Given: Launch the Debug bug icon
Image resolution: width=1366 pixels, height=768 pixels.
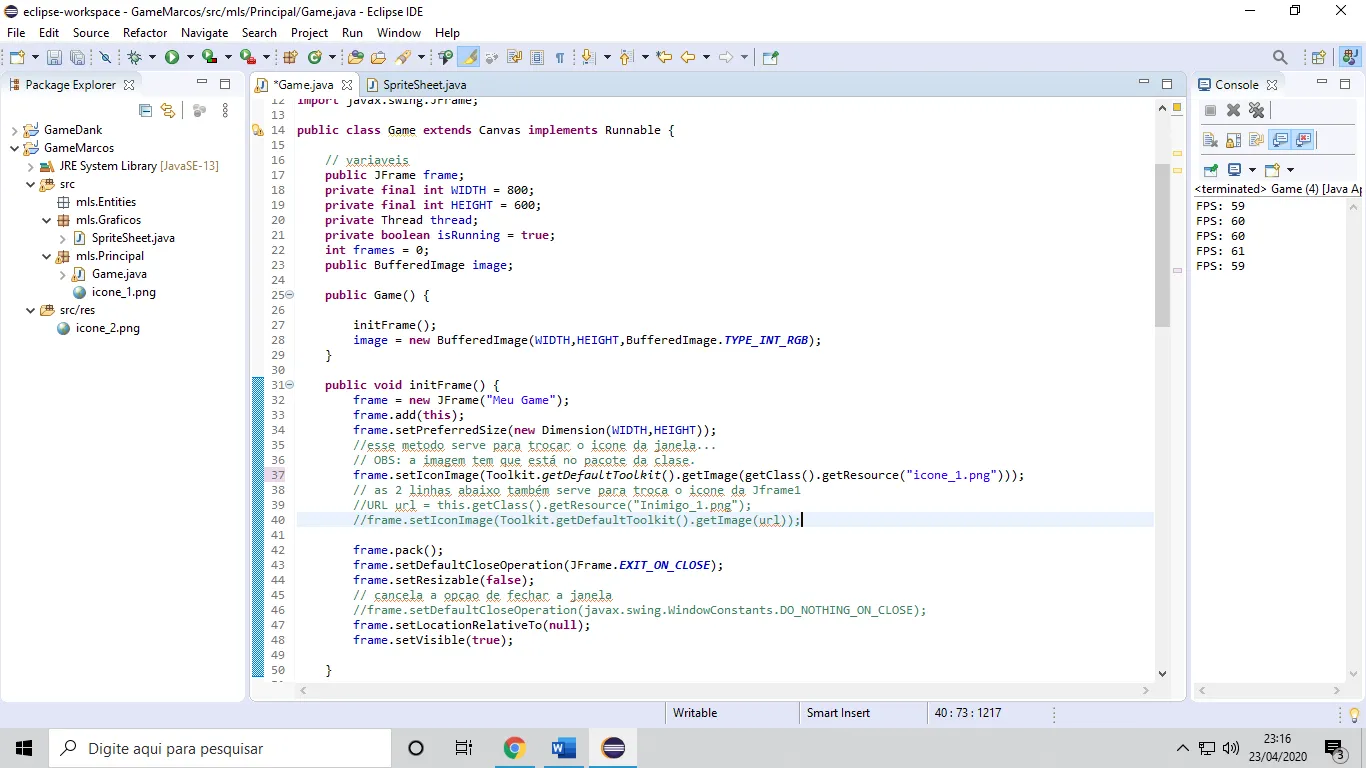Looking at the screenshot, I should tap(134, 57).
